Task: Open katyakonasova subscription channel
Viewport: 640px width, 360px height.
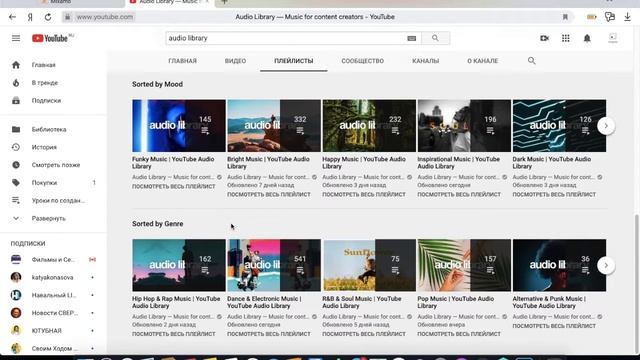Action: (x=53, y=278)
